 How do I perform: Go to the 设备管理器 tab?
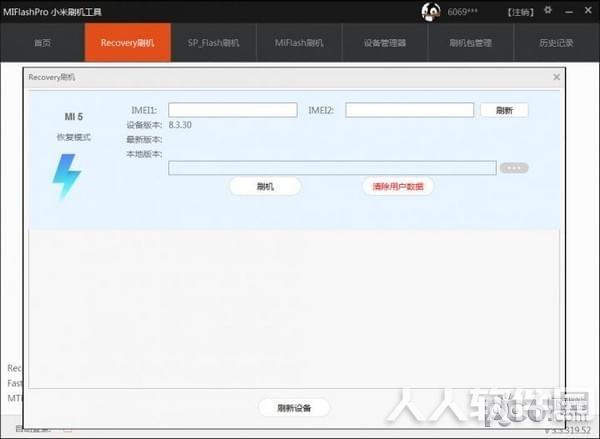pos(385,42)
